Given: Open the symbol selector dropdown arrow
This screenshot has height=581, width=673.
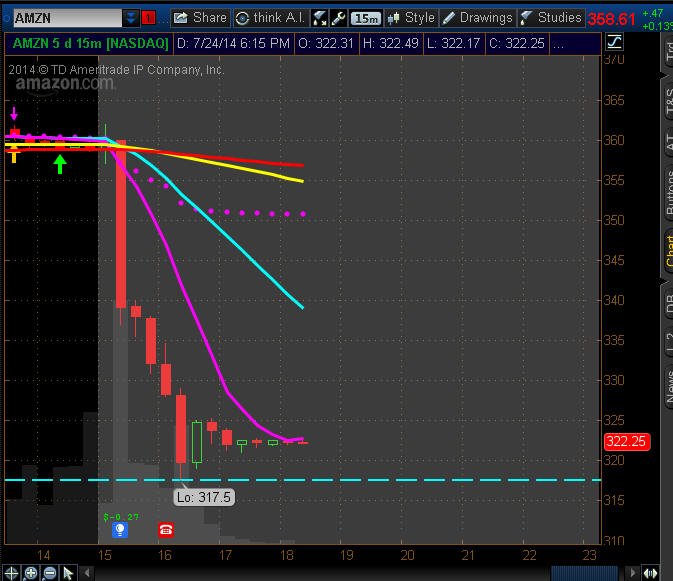Looking at the screenshot, I should click(130, 18).
